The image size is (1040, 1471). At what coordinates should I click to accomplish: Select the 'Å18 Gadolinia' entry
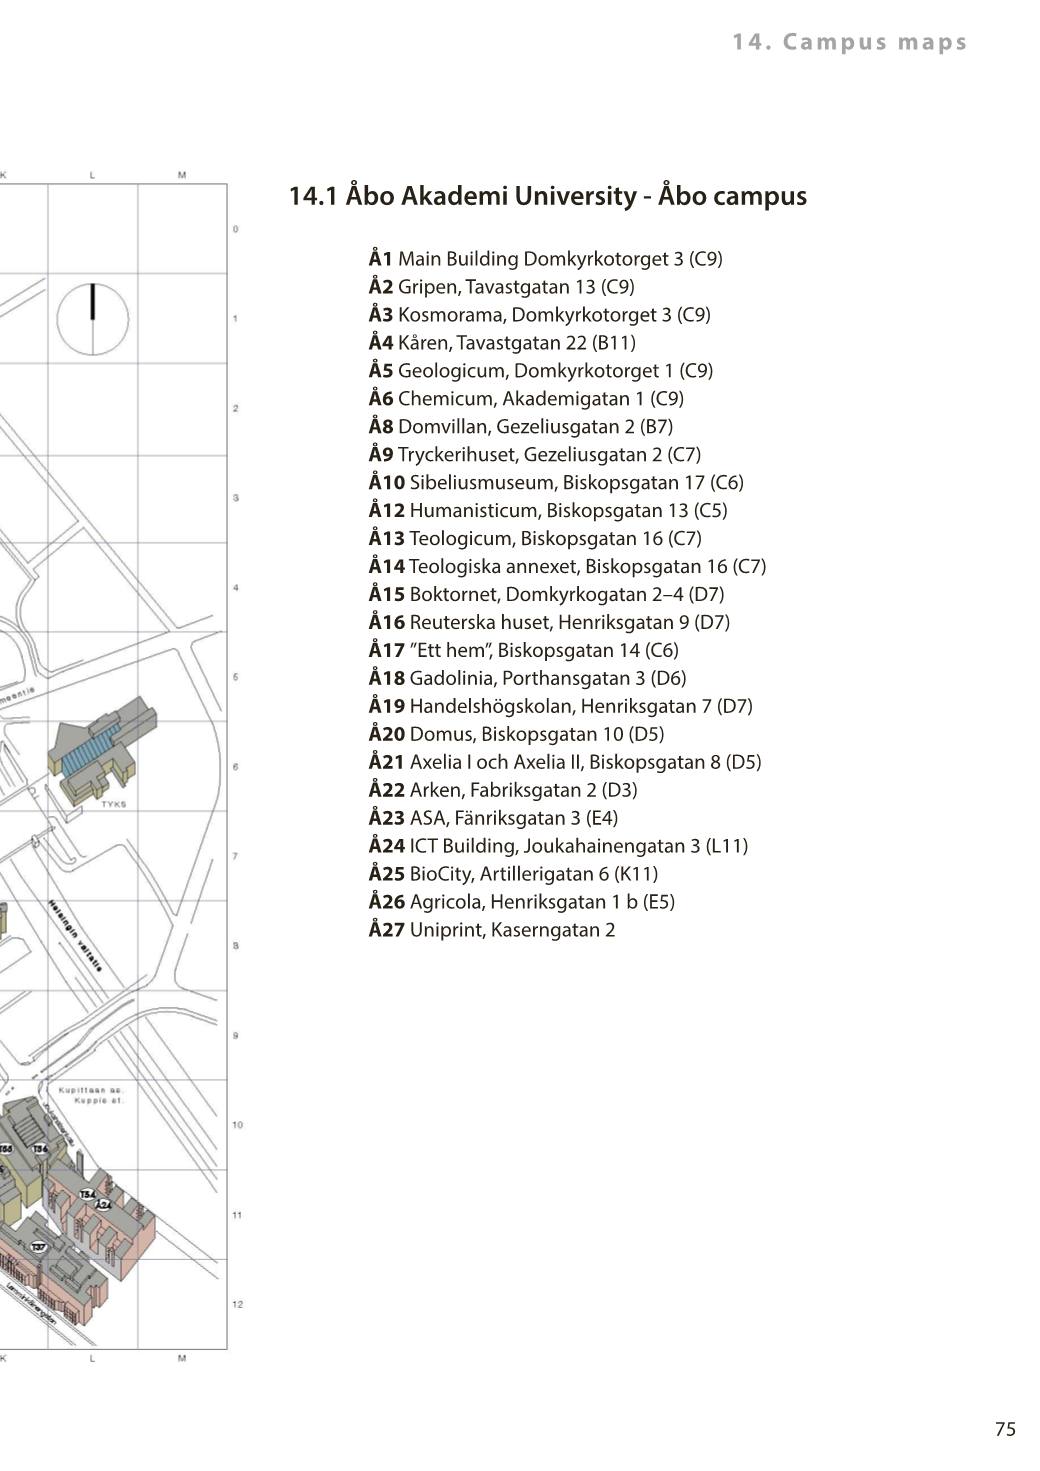click(x=528, y=679)
